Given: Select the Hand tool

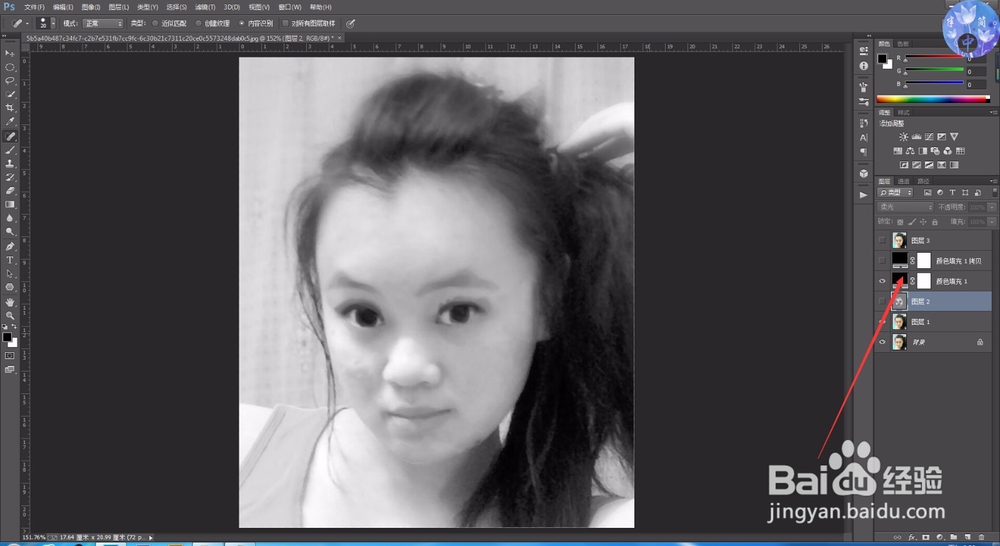Looking at the screenshot, I should click(10, 301).
